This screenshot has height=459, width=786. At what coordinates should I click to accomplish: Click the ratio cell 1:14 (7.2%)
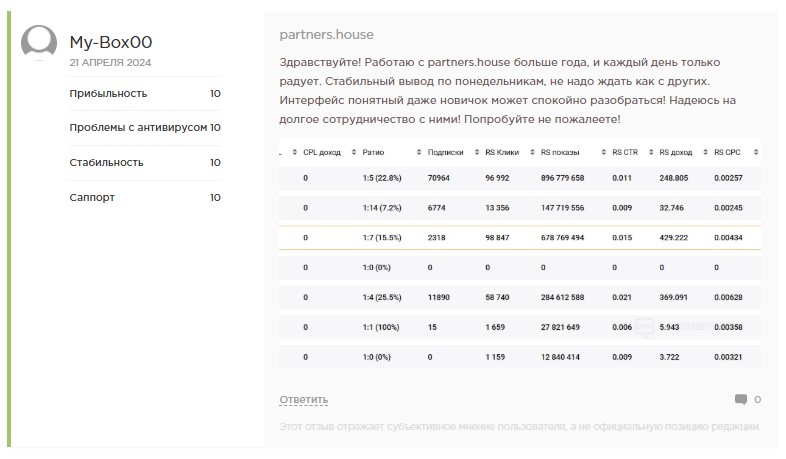coord(382,208)
